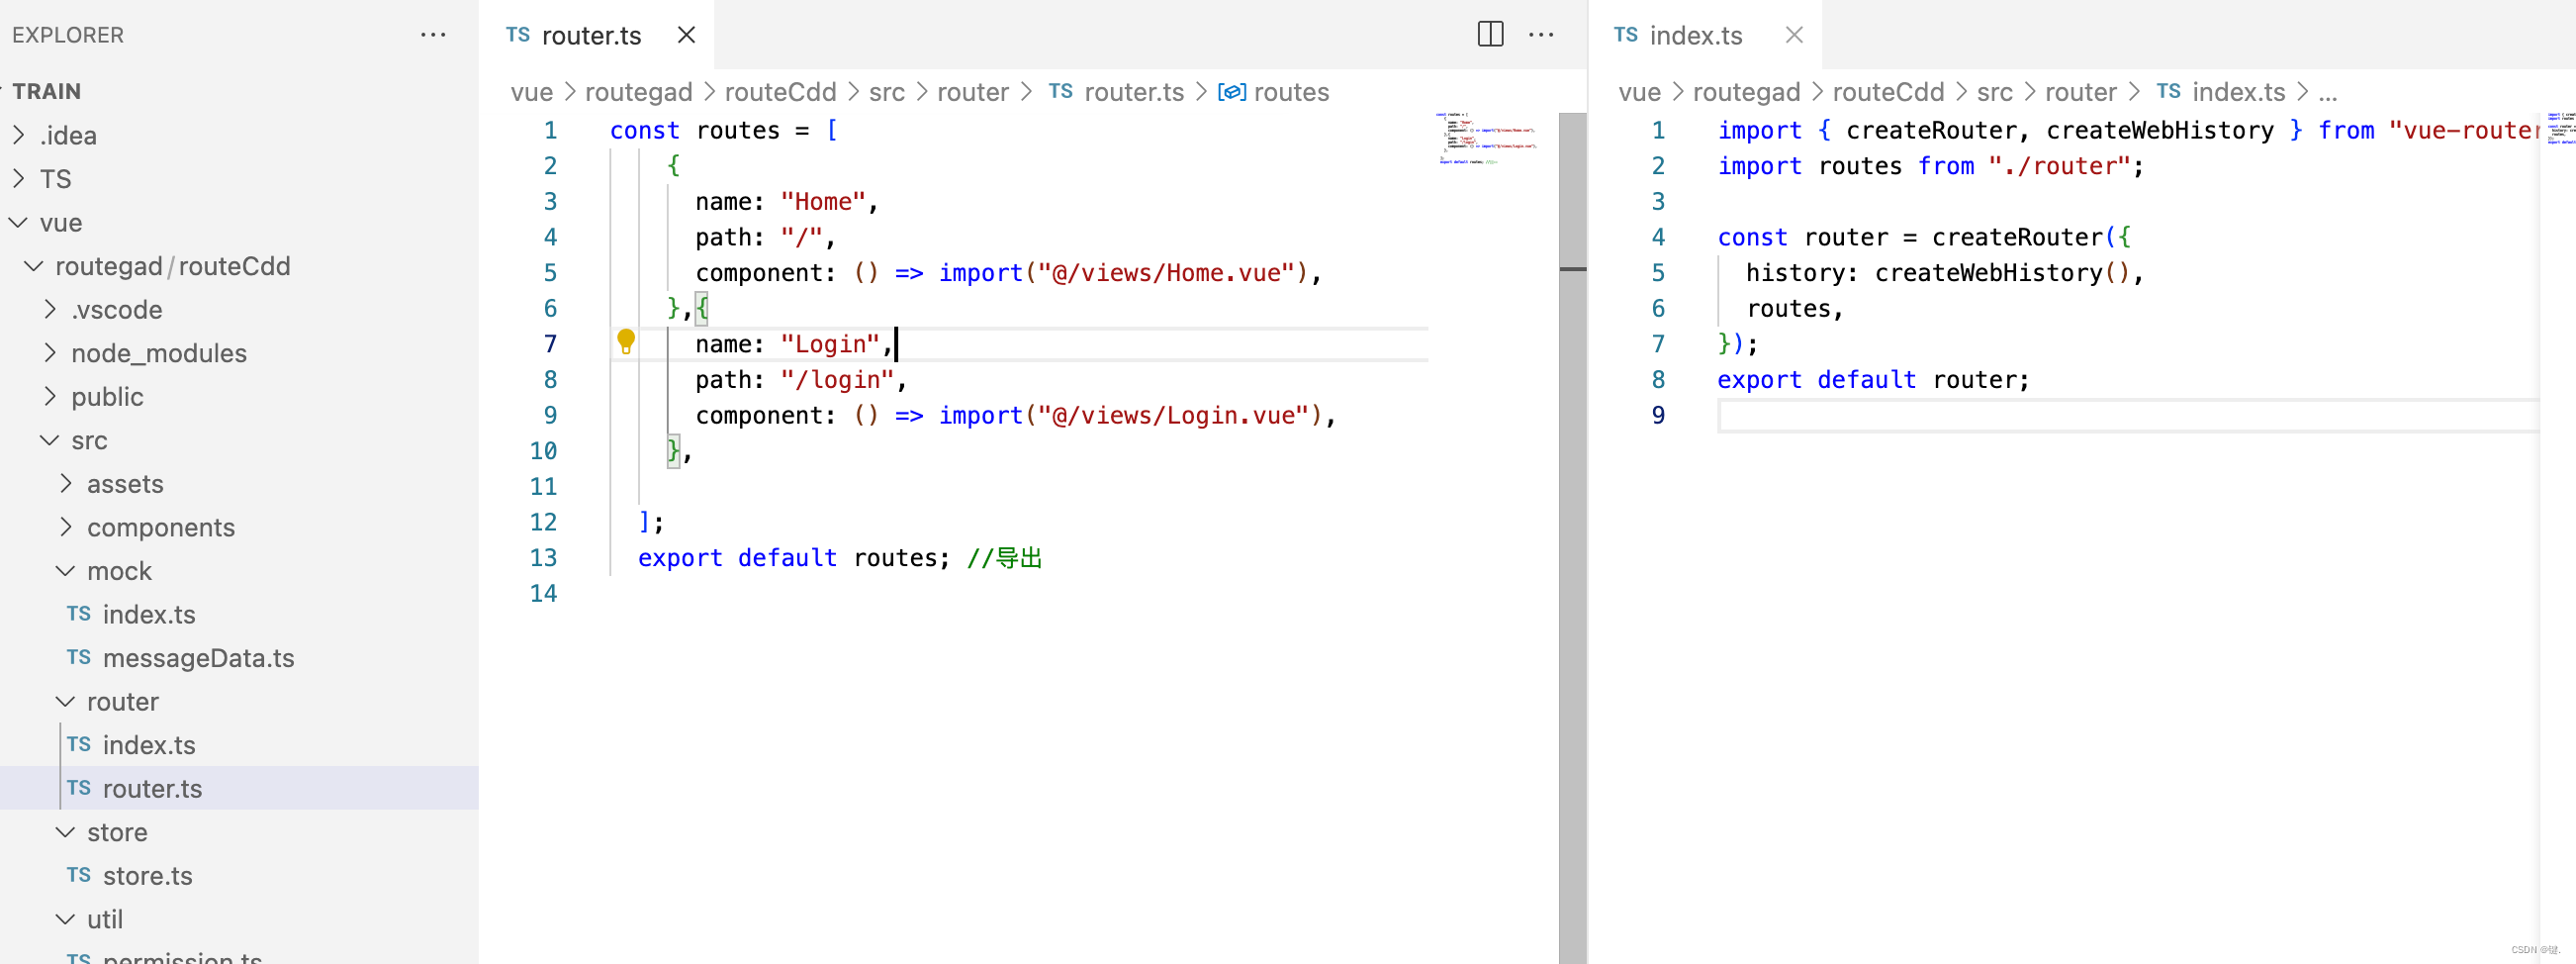Click the router breadcrumb in index.ts editor
The height and width of the screenshot is (964, 2576).
tap(2080, 92)
